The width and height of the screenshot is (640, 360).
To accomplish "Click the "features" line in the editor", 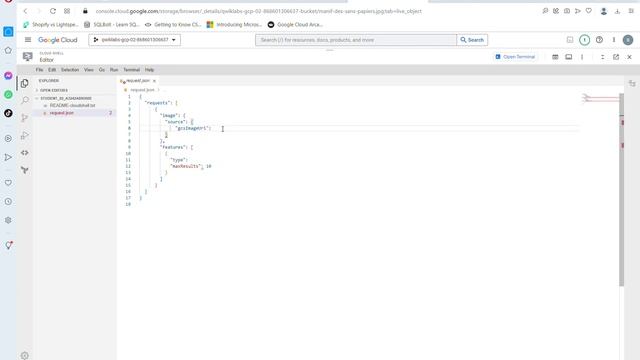I will tap(176, 147).
